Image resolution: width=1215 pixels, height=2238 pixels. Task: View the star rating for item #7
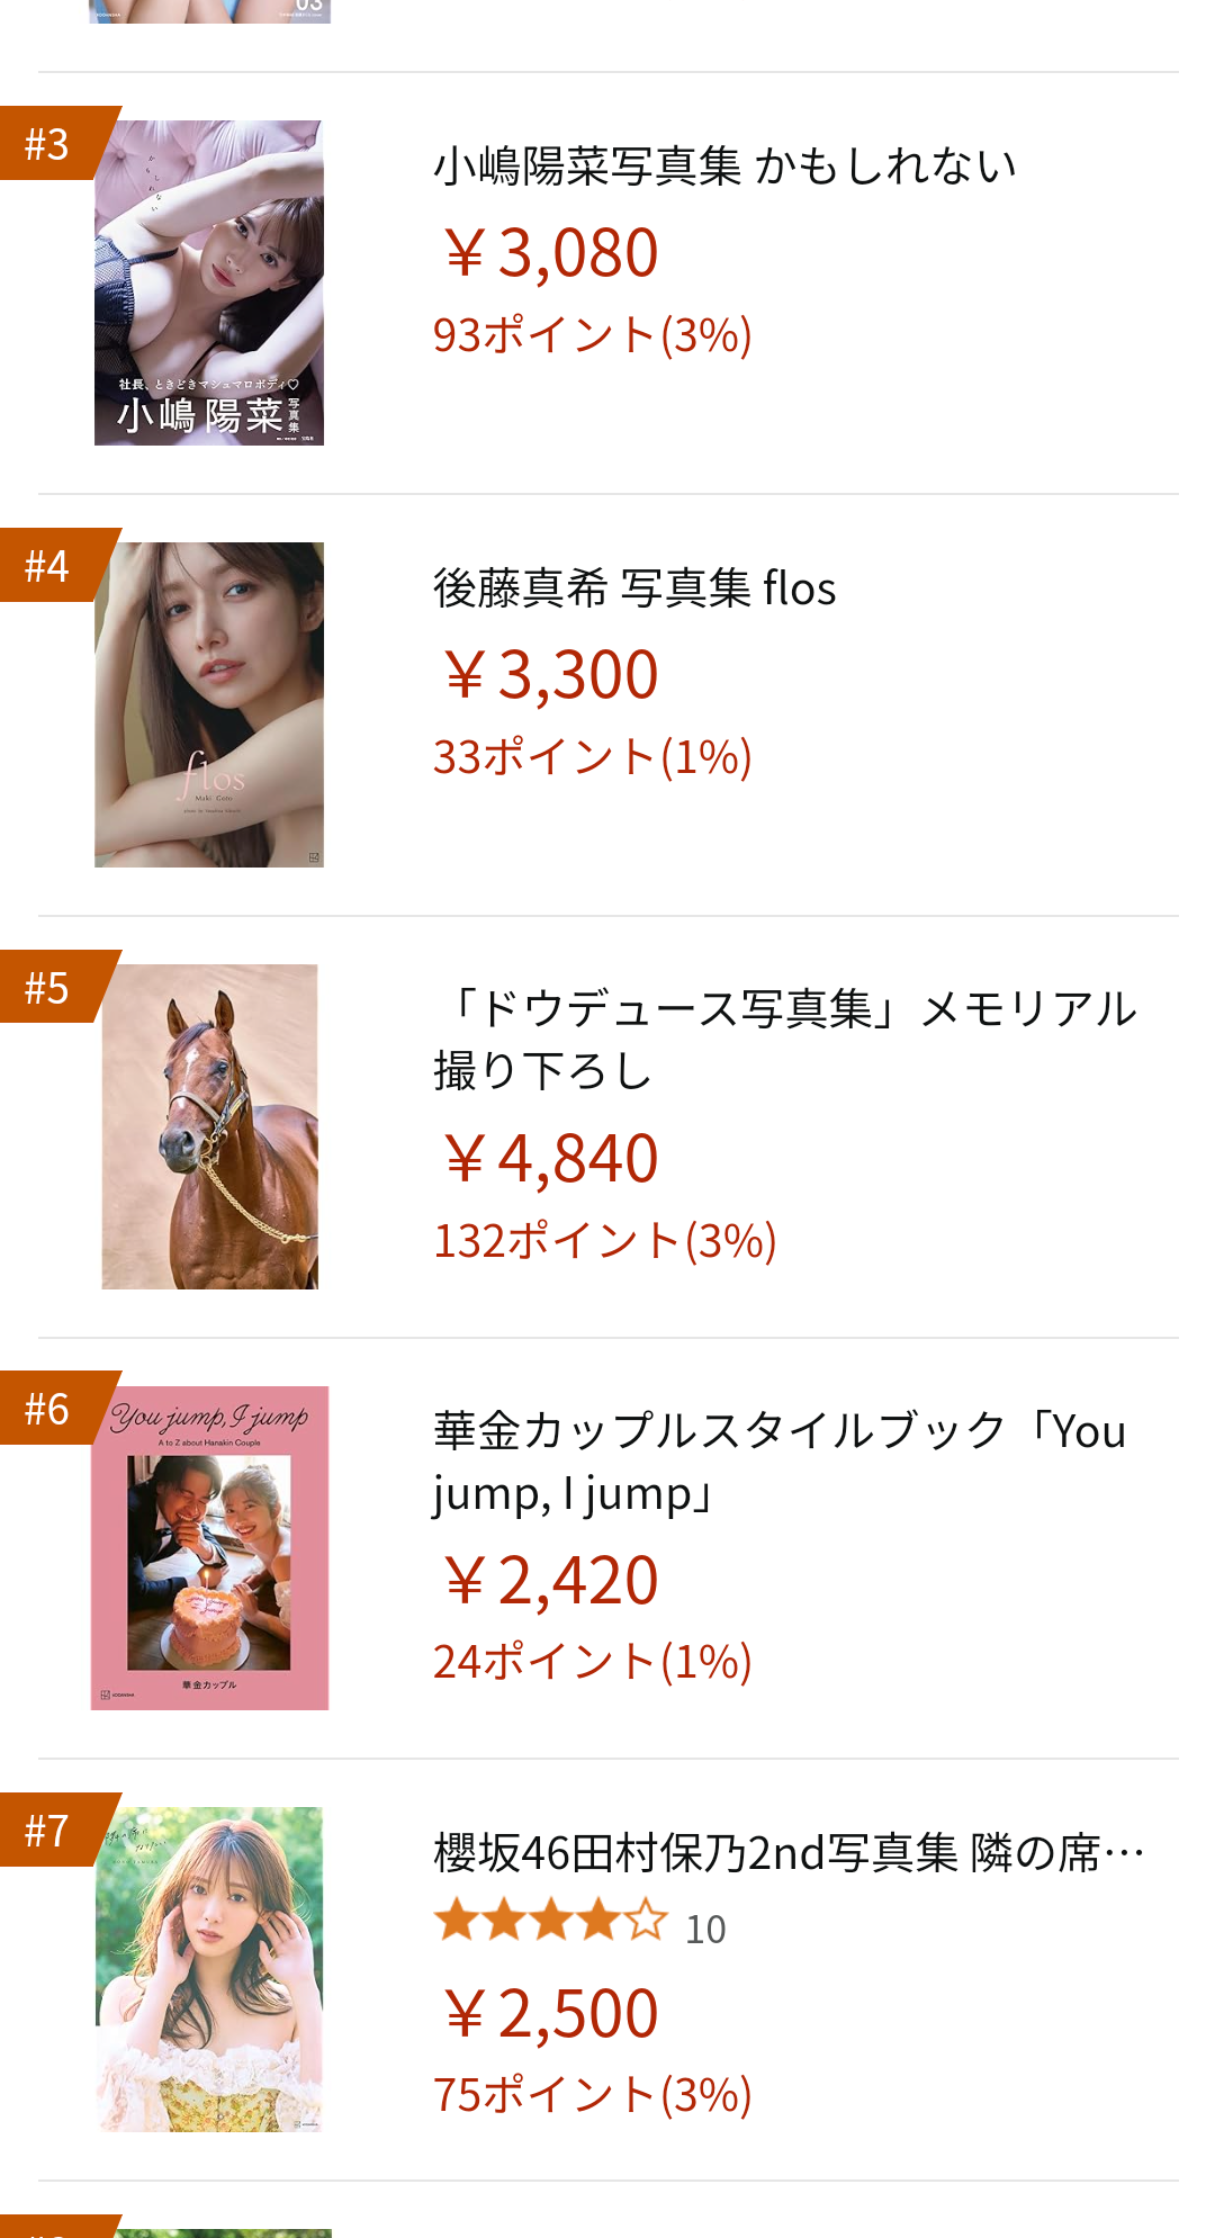click(551, 1920)
